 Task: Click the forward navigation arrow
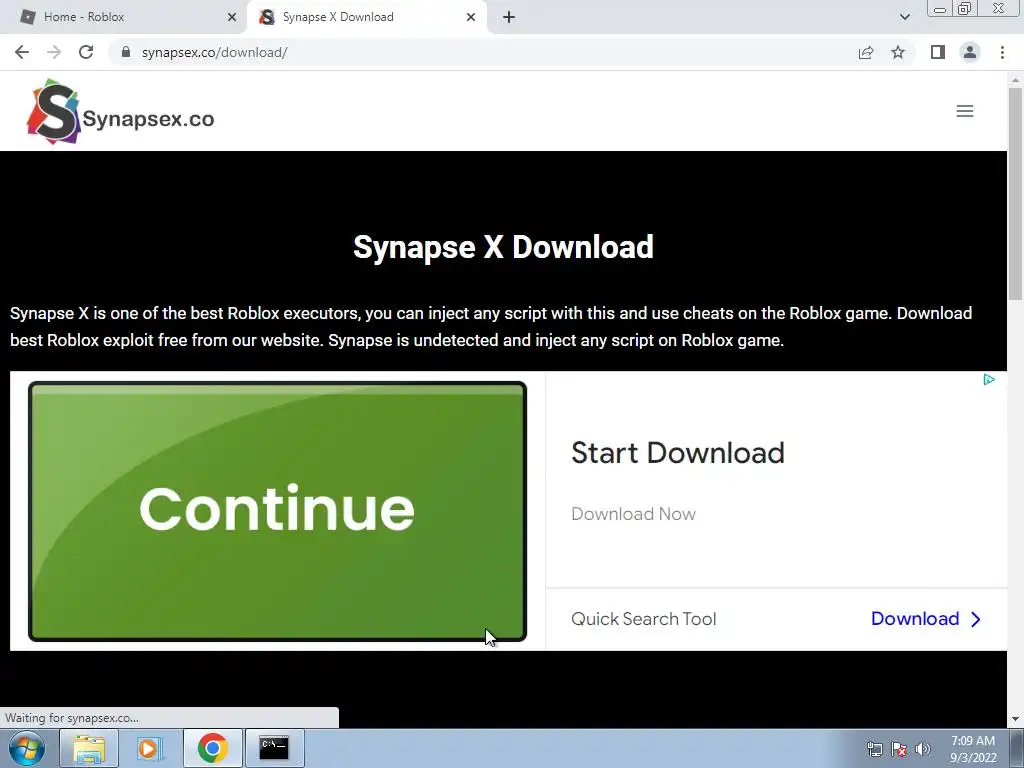click(x=54, y=52)
